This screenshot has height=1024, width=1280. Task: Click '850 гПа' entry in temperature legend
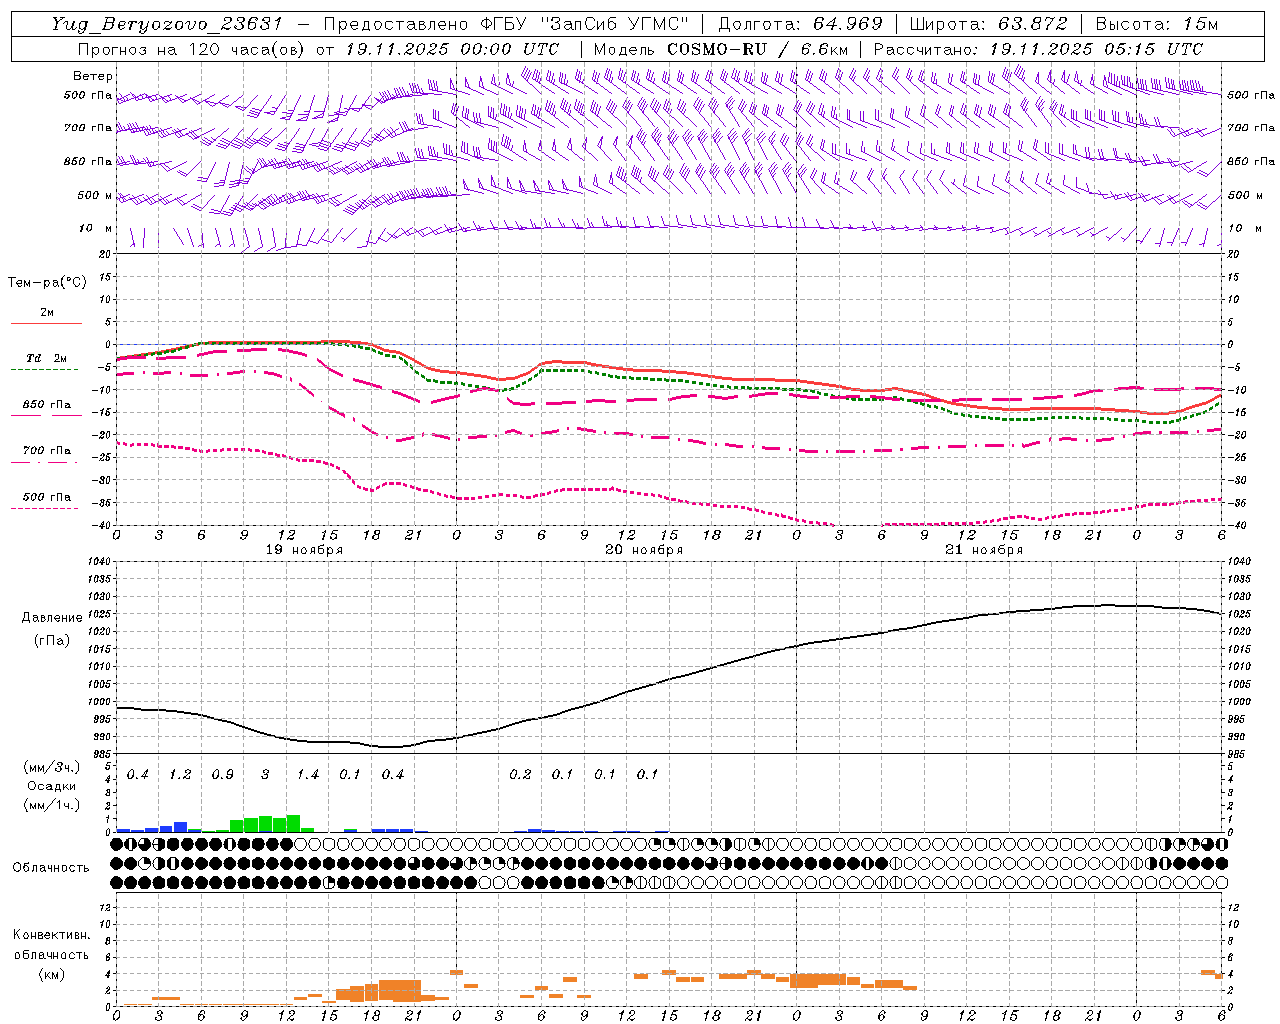tap(47, 405)
